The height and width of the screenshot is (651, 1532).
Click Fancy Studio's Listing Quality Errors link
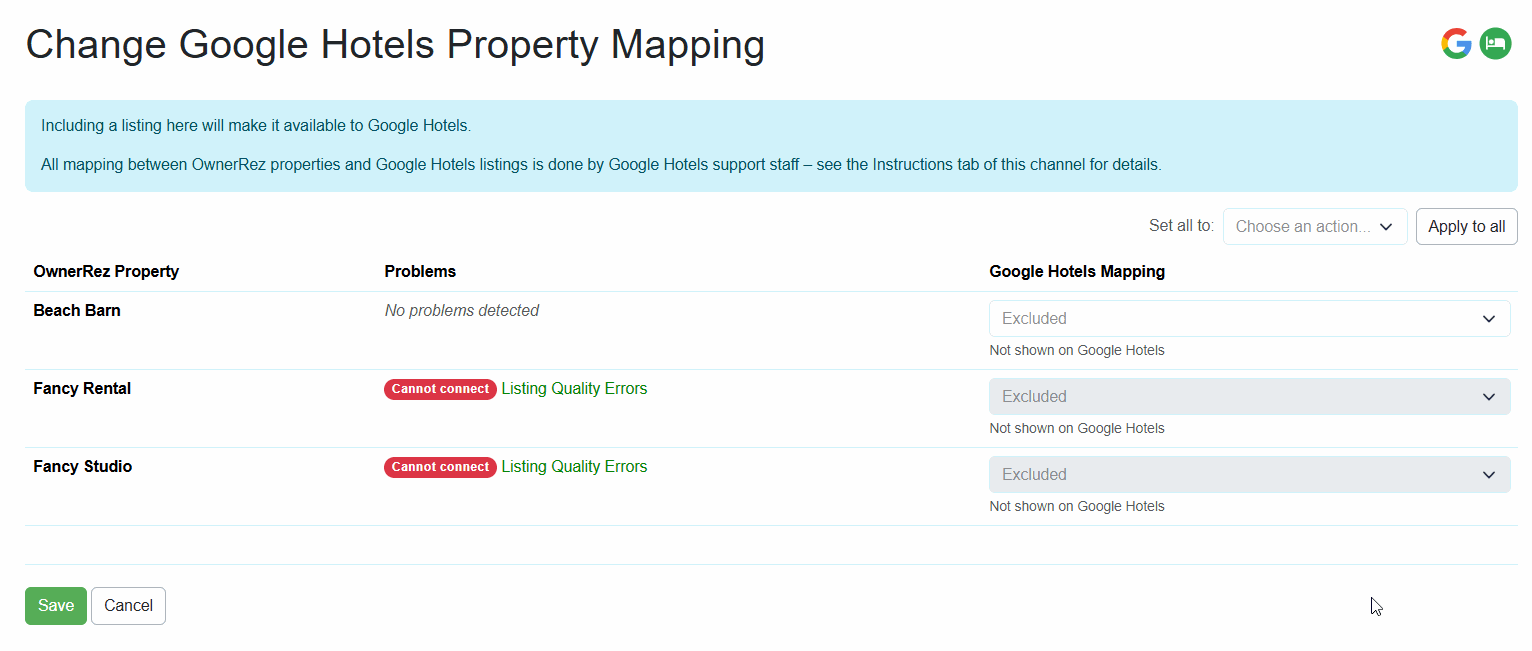pyautogui.click(x=574, y=466)
